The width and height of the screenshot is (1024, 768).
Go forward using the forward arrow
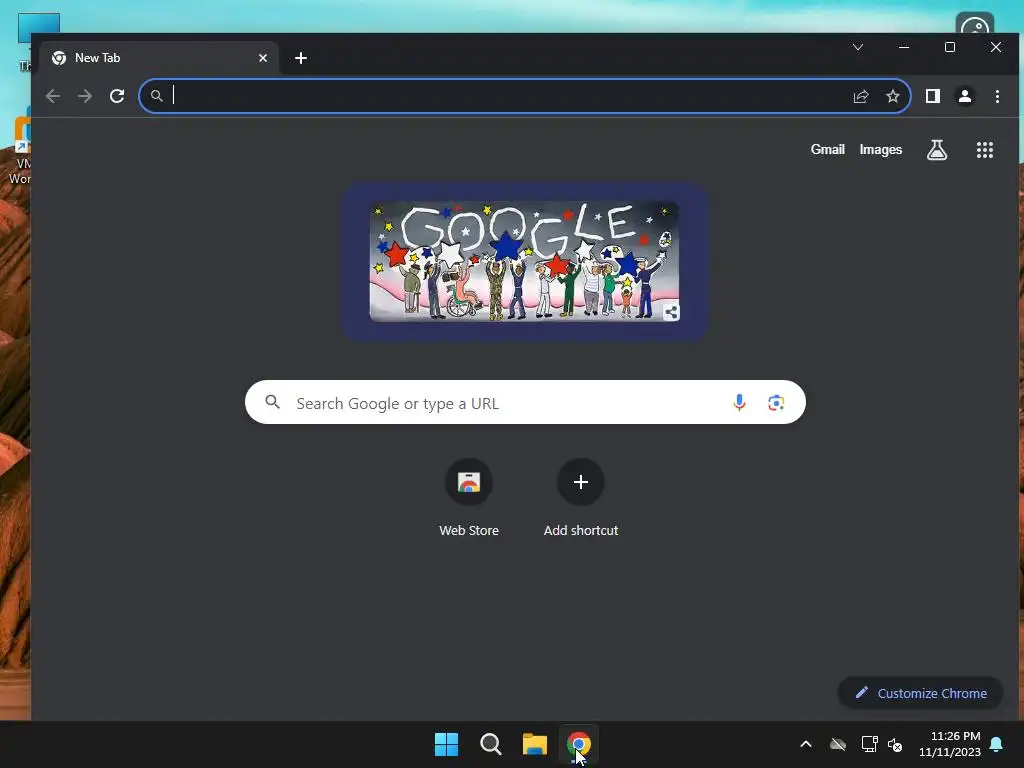click(x=85, y=96)
